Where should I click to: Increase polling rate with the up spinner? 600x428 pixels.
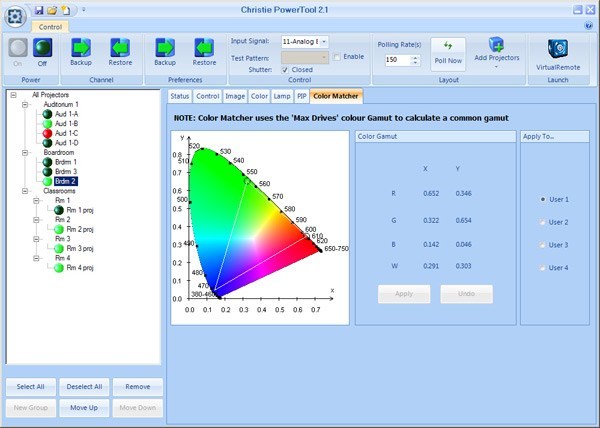click(415, 58)
